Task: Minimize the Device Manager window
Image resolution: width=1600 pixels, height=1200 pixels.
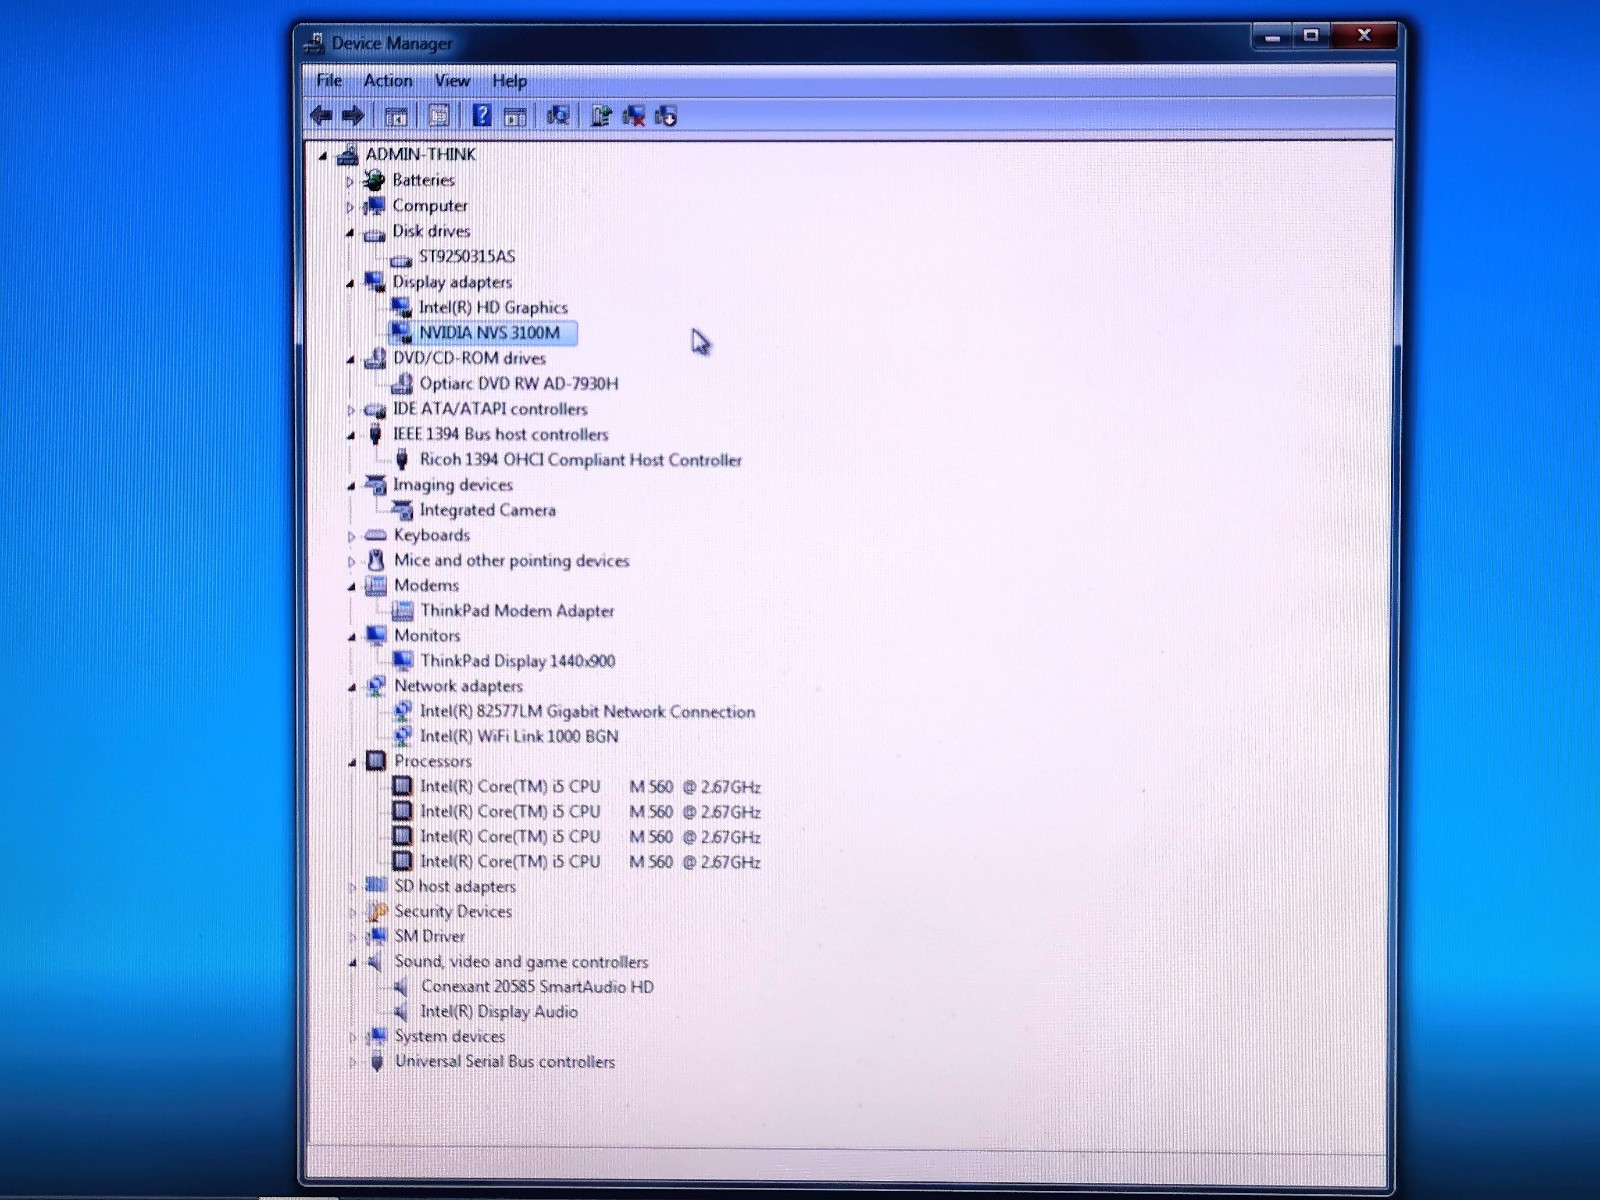Action: click(1272, 36)
